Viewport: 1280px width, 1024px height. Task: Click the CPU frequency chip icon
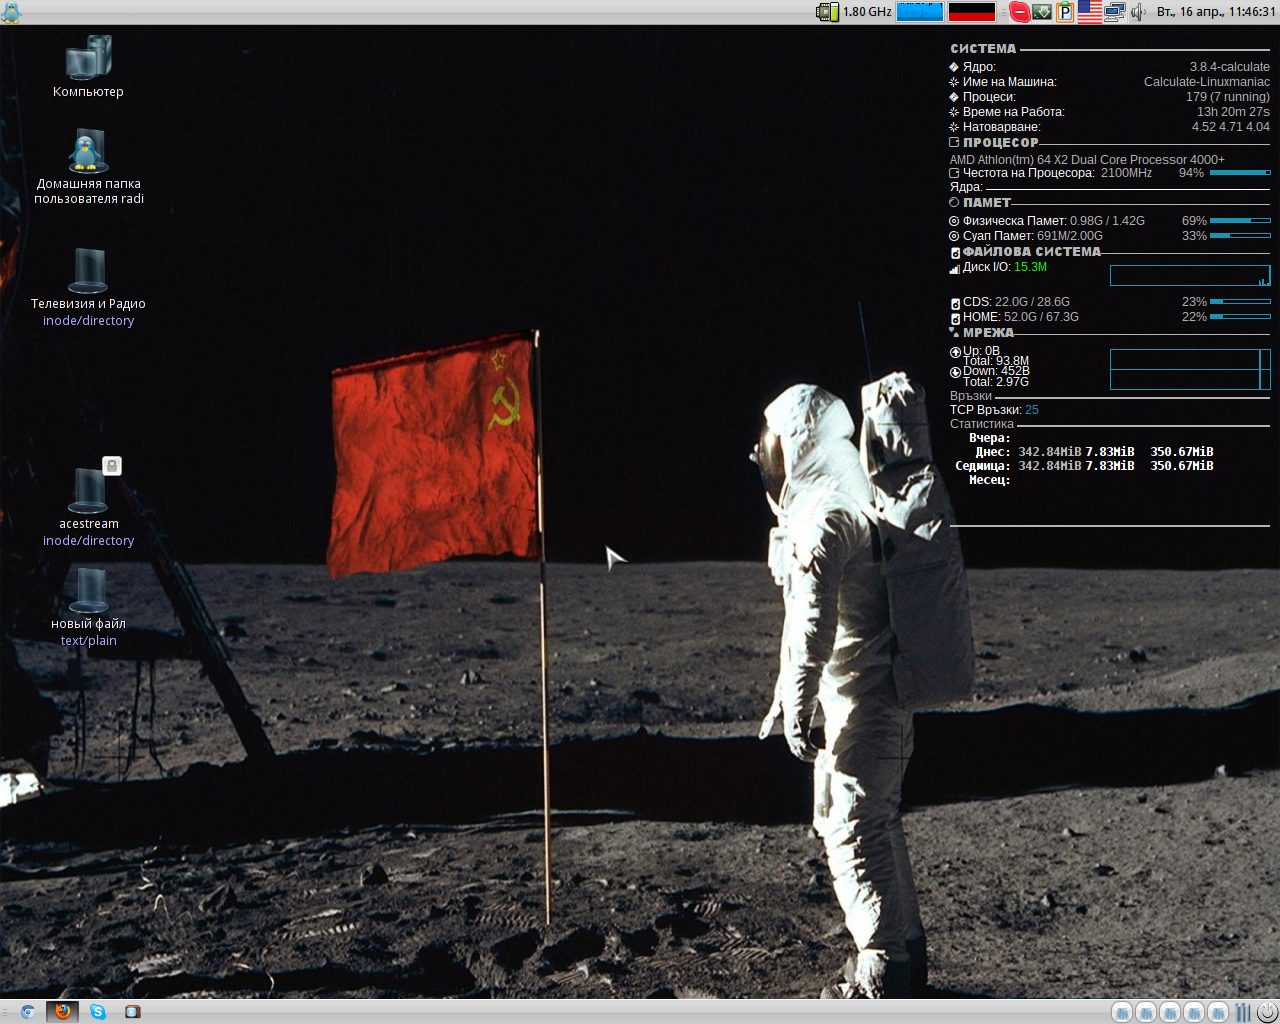[828, 12]
